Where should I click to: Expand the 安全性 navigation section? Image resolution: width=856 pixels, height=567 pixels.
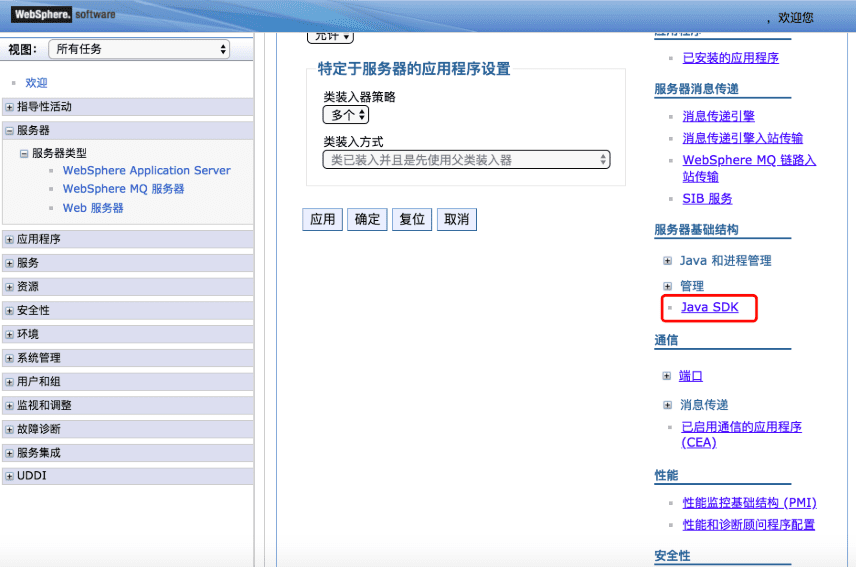pos(9,311)
